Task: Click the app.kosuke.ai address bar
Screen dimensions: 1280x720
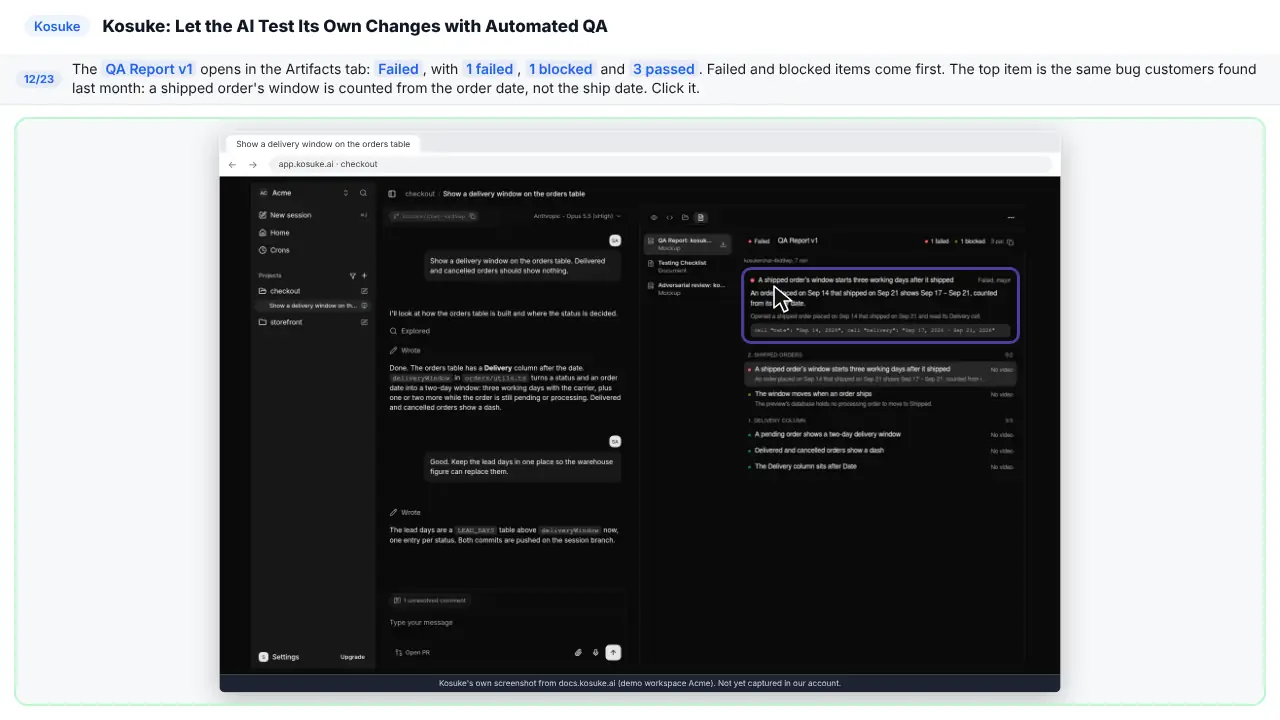Action: tap(660, 164)
